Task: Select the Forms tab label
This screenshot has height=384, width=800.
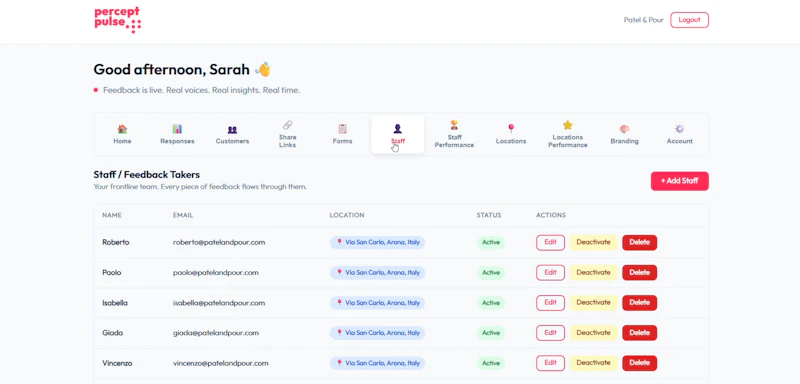Action: coord(342,141)
